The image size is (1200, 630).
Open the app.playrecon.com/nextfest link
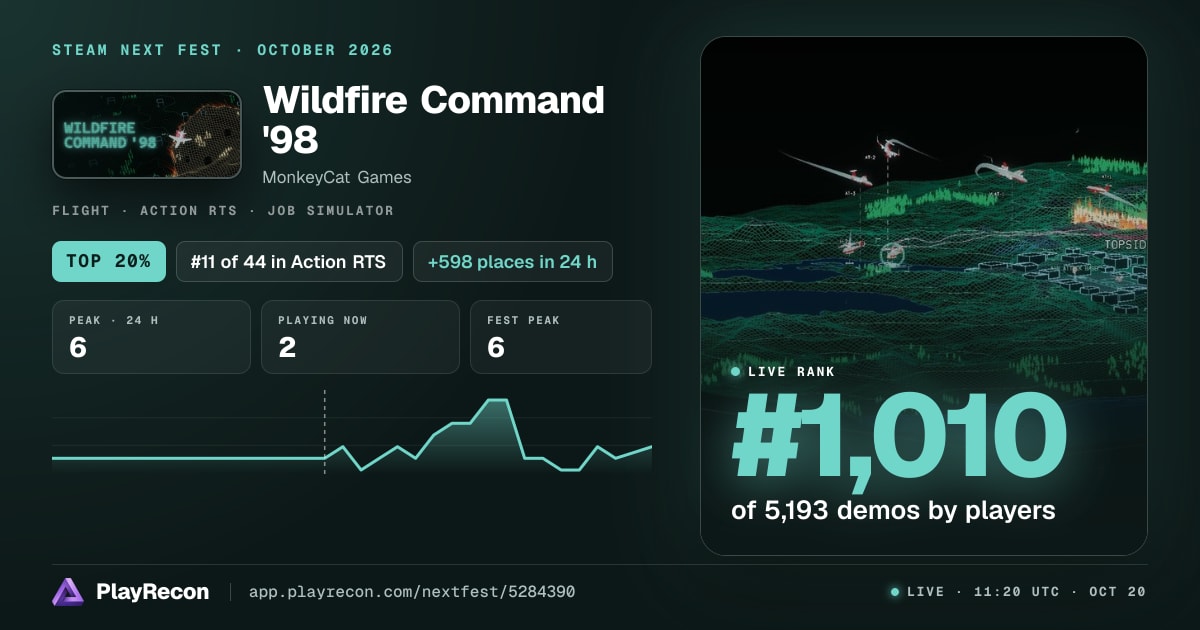point(411,592)
